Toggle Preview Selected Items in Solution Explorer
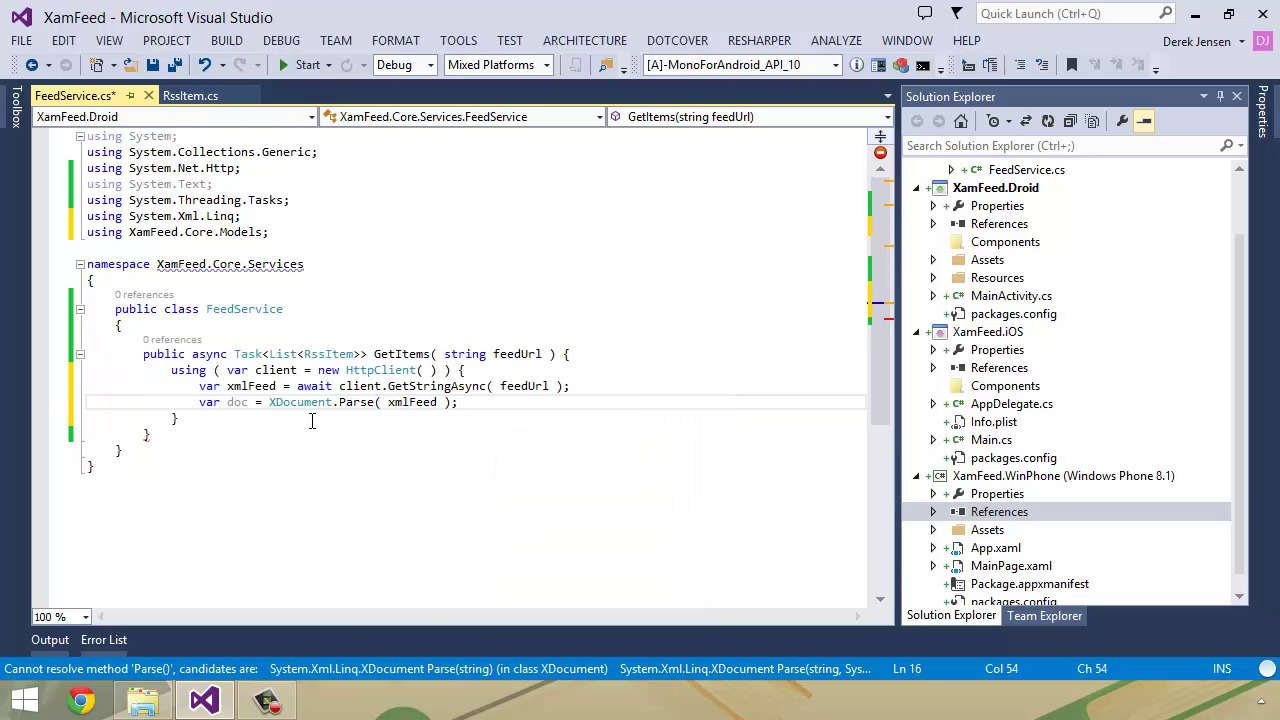Image resolution: width=1280 pixels, height=720 pixels. (x=1144, y=121)
